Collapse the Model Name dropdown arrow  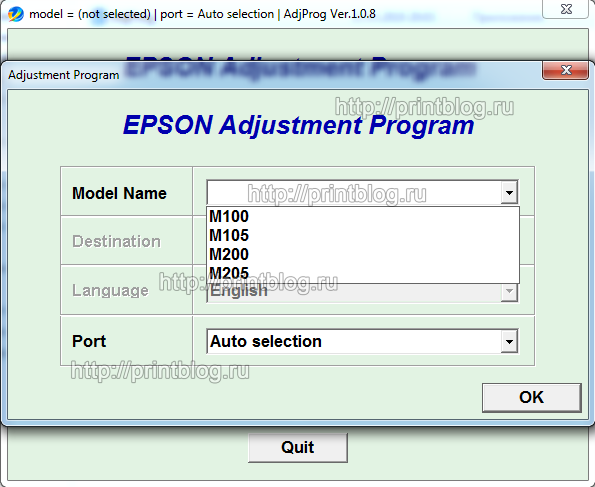[x=509, y=192]
